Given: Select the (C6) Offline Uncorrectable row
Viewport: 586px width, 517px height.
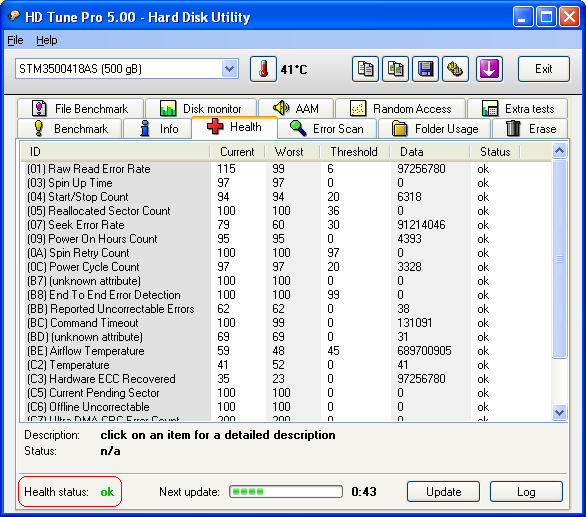Looking at the screenshot, I should tap(286, 407).
